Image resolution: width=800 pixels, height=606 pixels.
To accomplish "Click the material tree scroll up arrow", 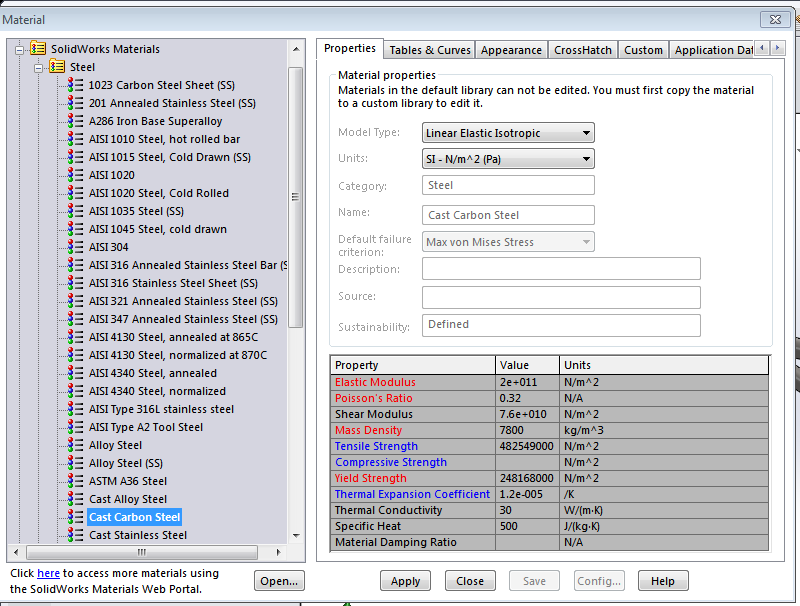I will 296,49.
